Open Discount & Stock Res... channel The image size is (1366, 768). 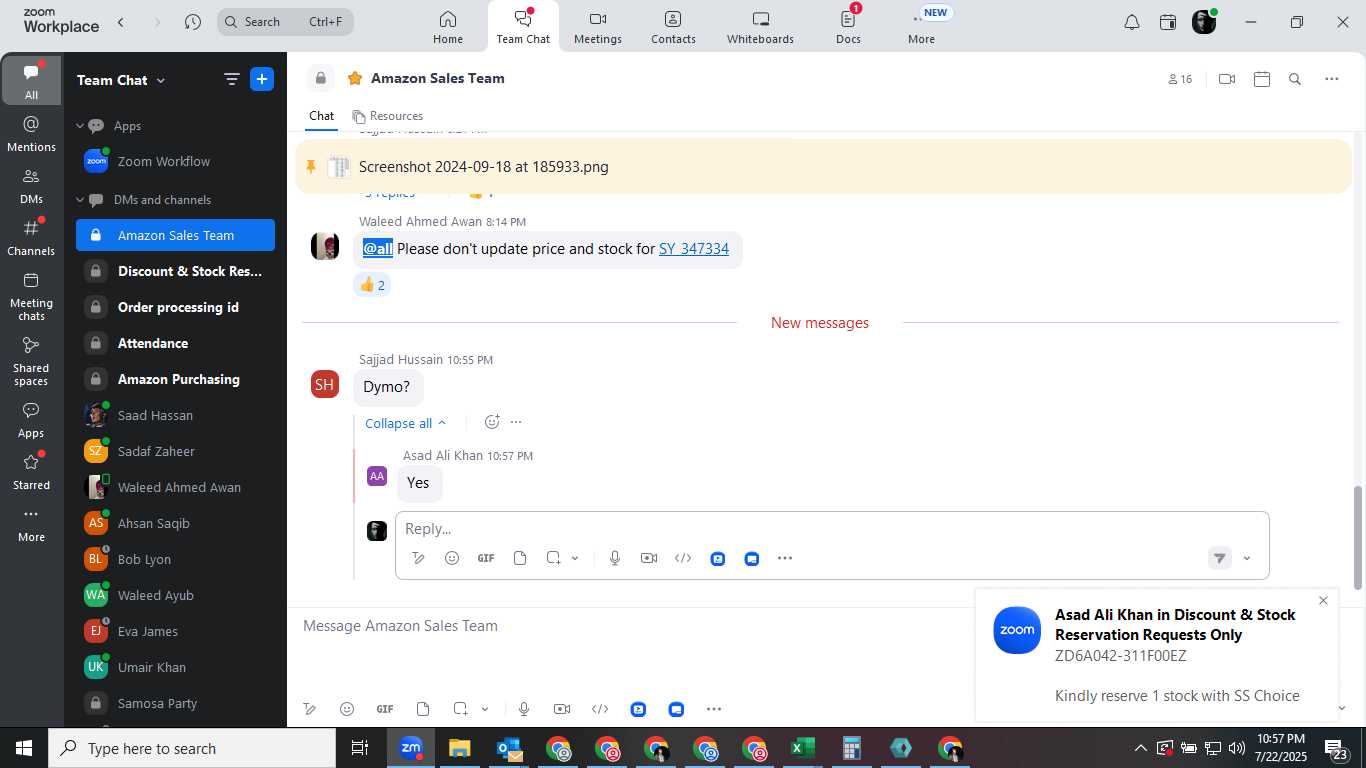pos(175,271)
